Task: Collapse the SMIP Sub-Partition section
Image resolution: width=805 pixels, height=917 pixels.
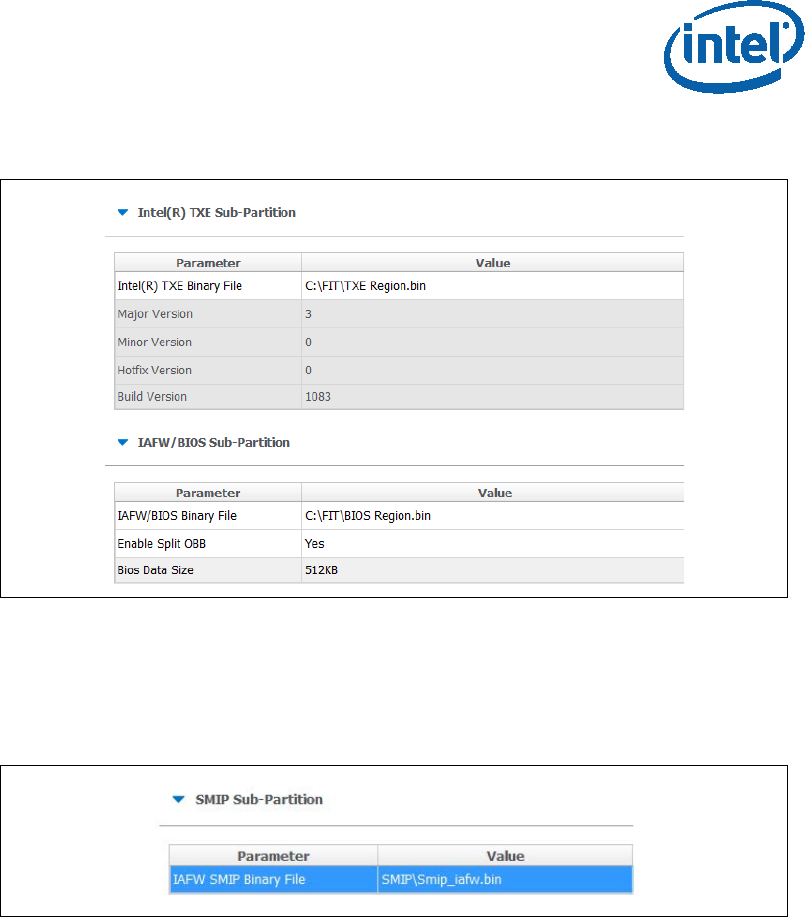Action: 179,800
